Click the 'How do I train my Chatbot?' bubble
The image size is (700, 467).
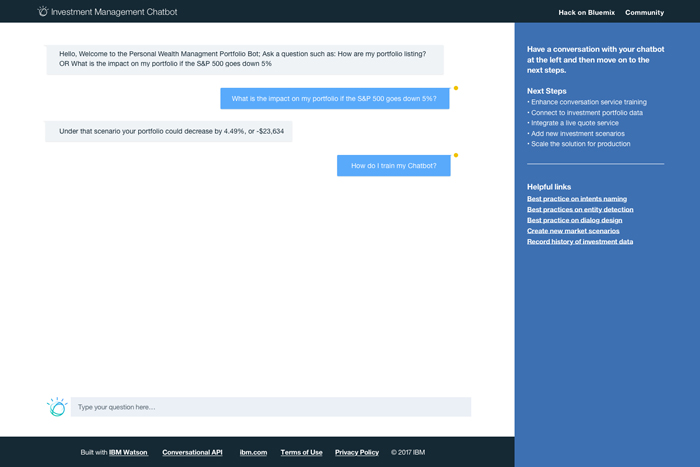(394, 166)
